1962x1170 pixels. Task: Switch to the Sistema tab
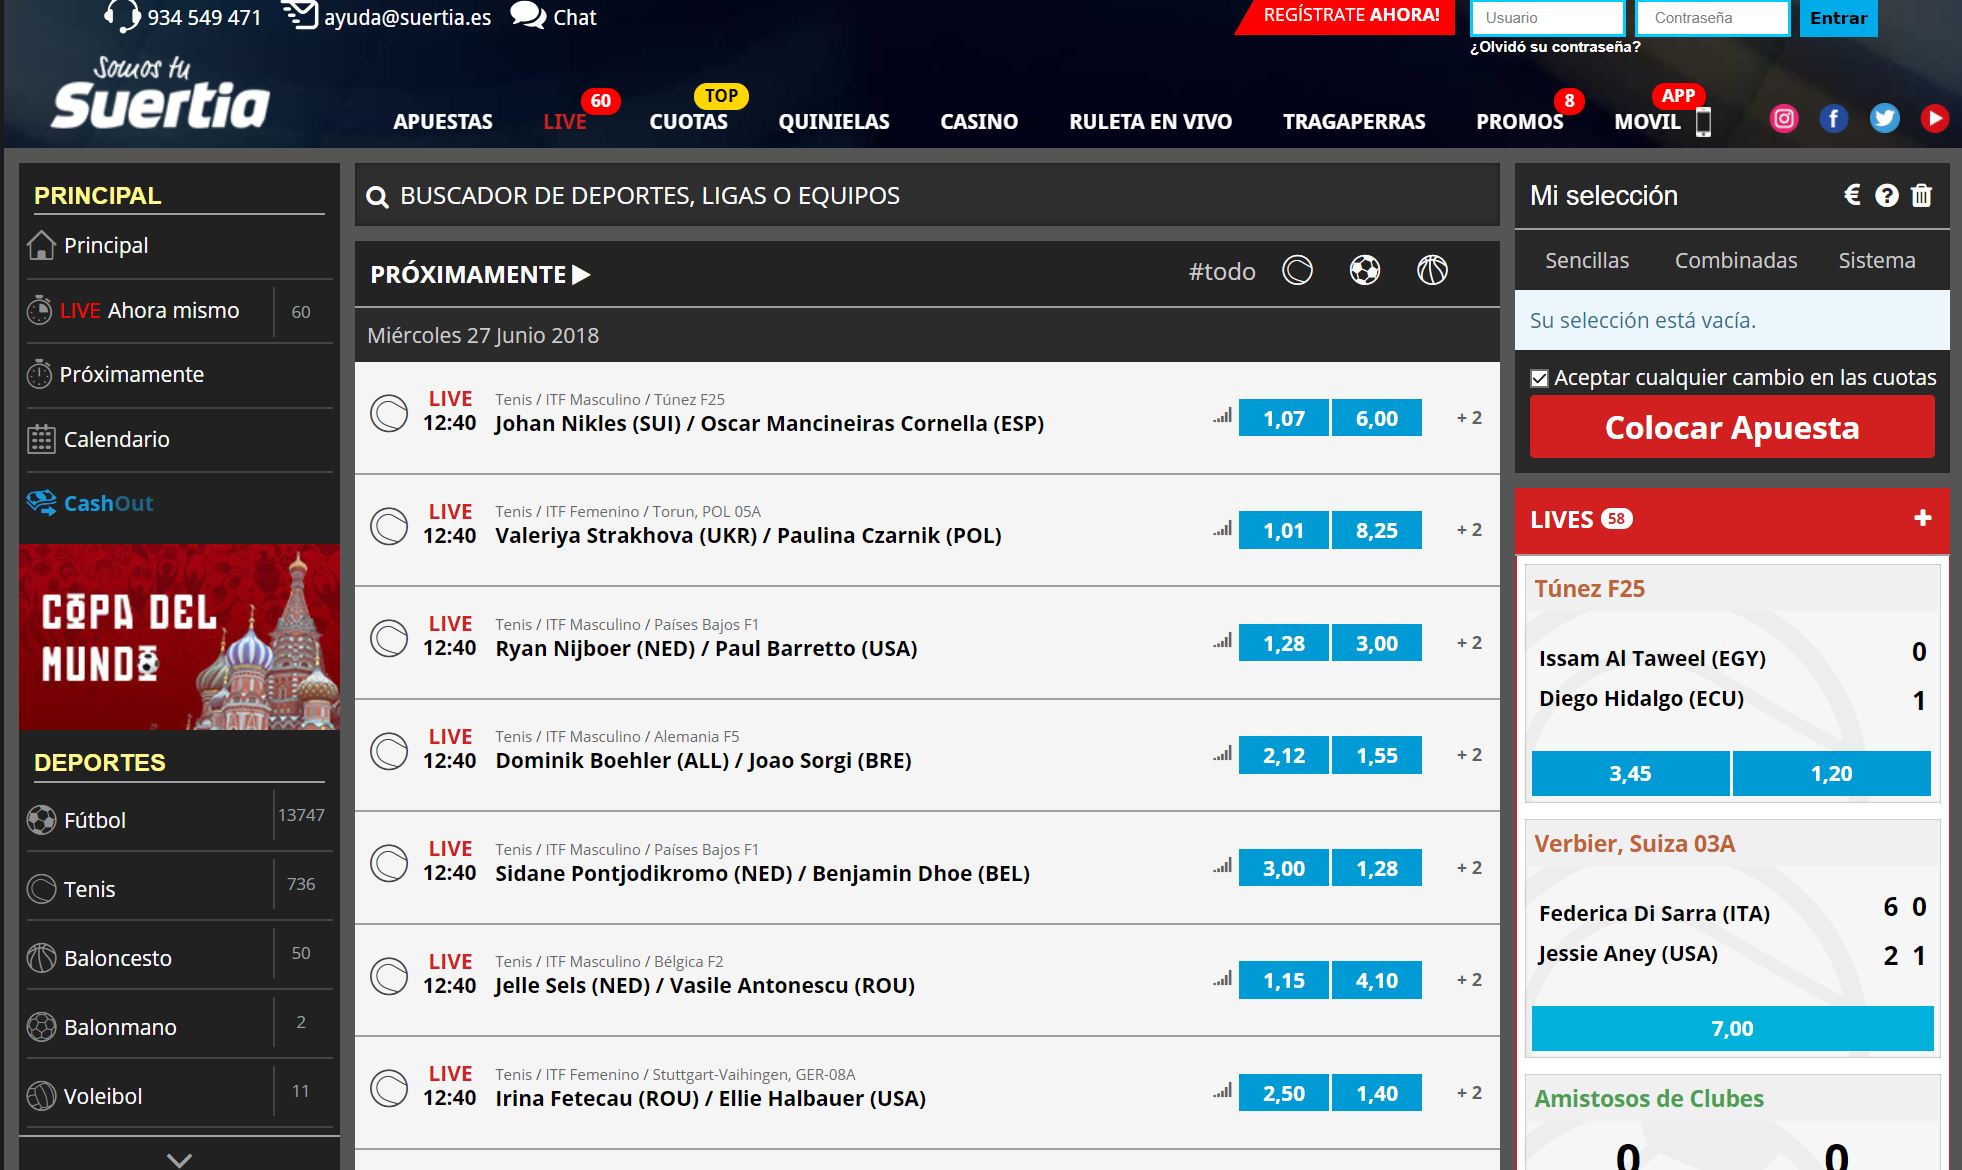[x=1877, y=261]
